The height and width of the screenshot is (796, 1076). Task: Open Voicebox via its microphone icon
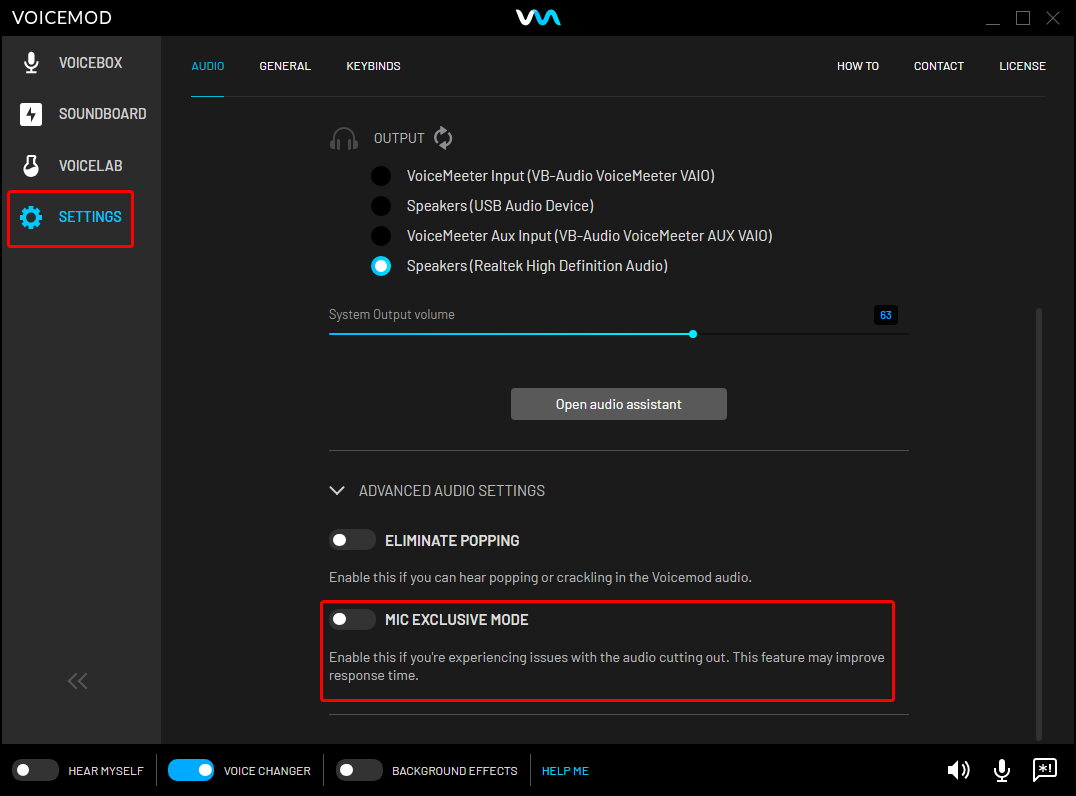[31, 62]
